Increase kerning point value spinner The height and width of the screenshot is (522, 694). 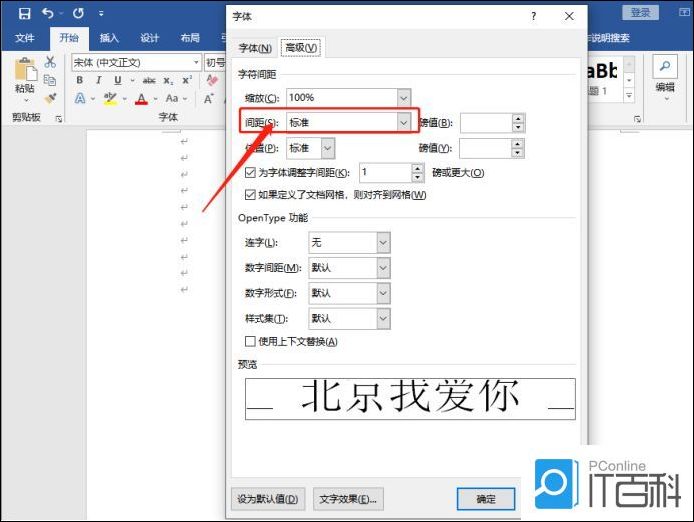(x=417, y=169)
